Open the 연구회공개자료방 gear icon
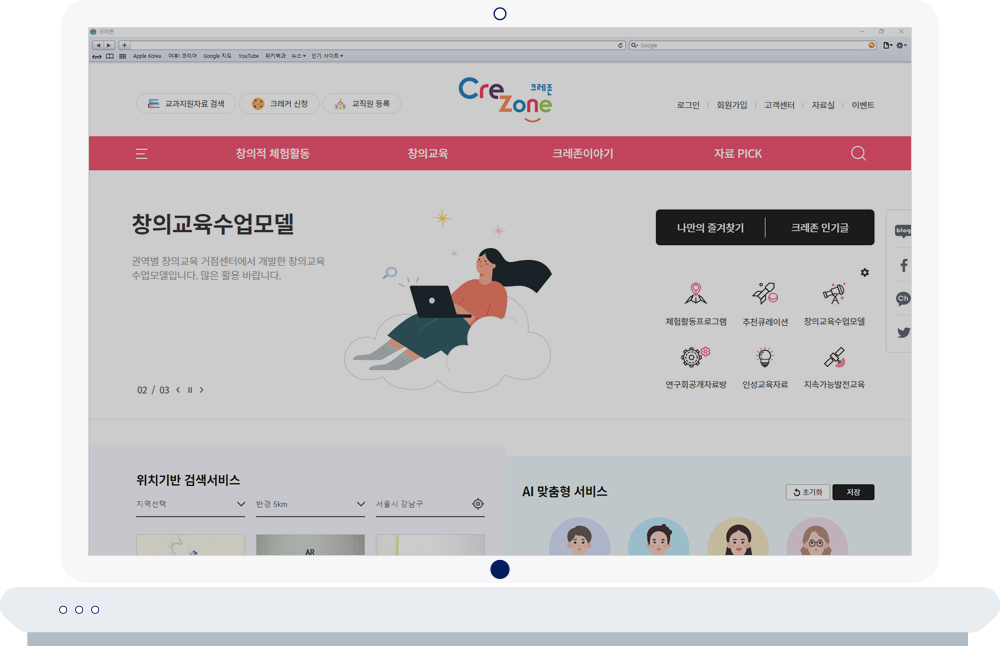Viewport: 1000px width, 646px height. click(696, 357)
